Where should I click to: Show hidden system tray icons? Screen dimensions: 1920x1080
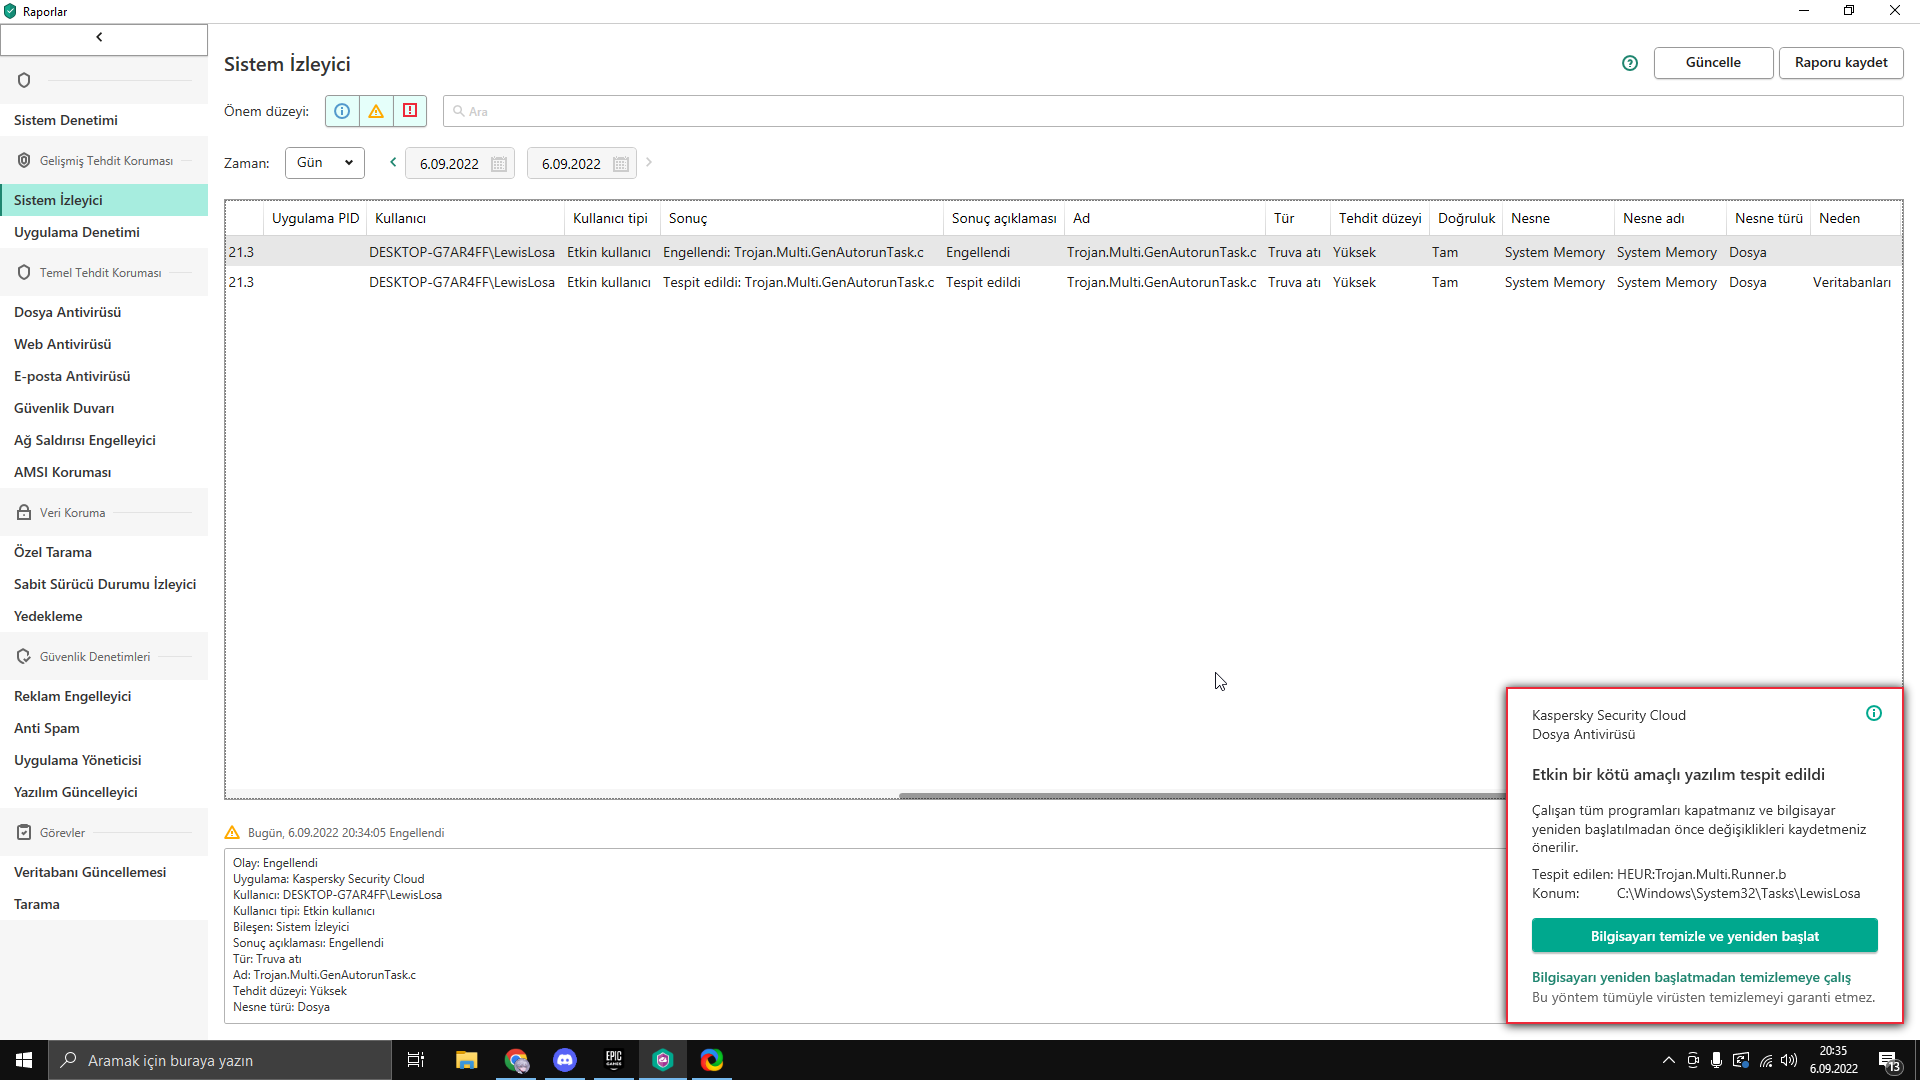(1668, 1060)
